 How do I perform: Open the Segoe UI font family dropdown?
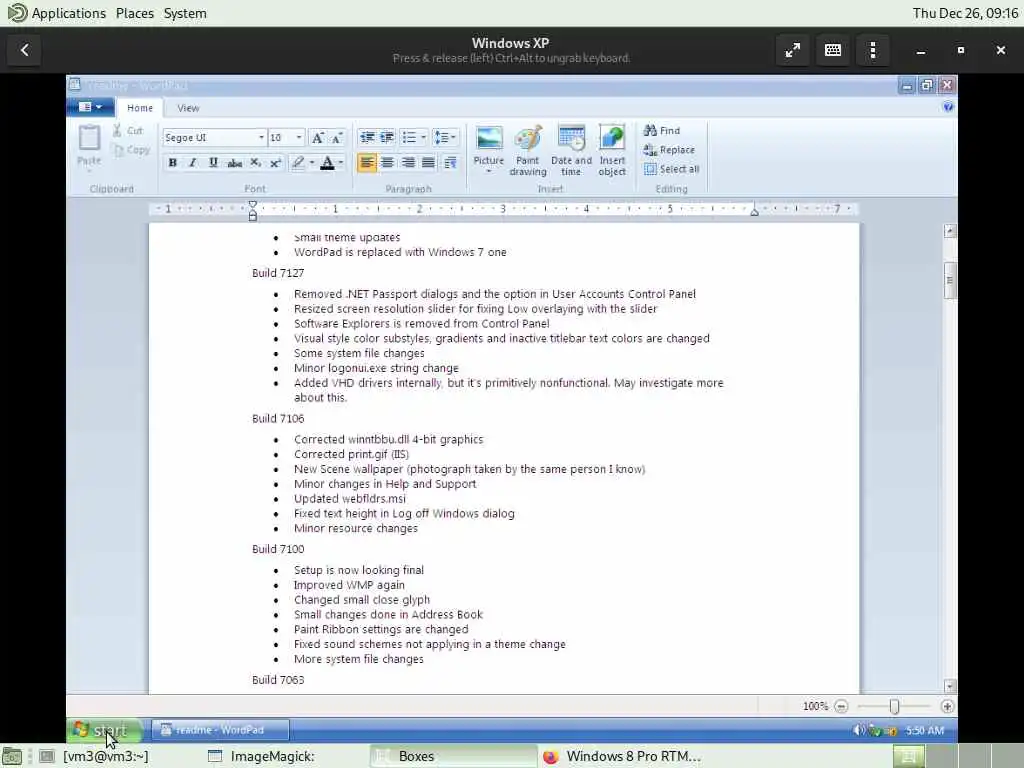click(x=261, y=138)
